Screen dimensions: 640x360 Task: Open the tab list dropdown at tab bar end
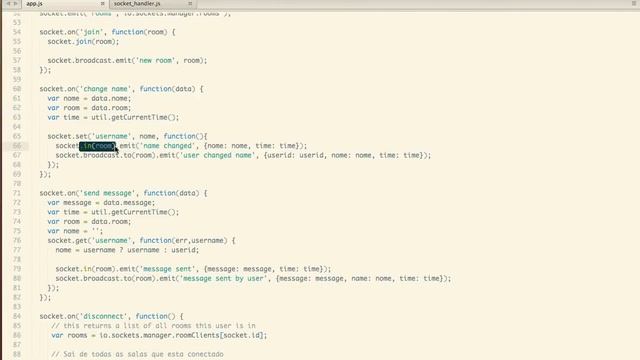[x=634, y=3]
